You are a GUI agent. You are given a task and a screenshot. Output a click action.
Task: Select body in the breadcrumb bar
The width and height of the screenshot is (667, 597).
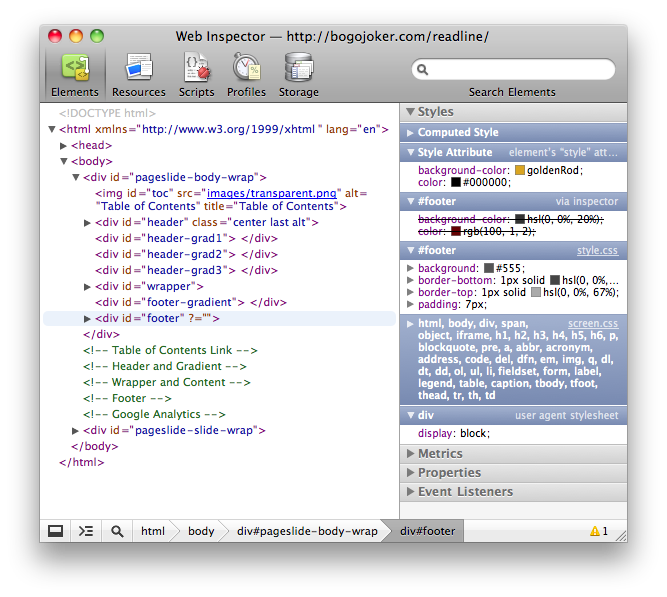pos(201,531)
